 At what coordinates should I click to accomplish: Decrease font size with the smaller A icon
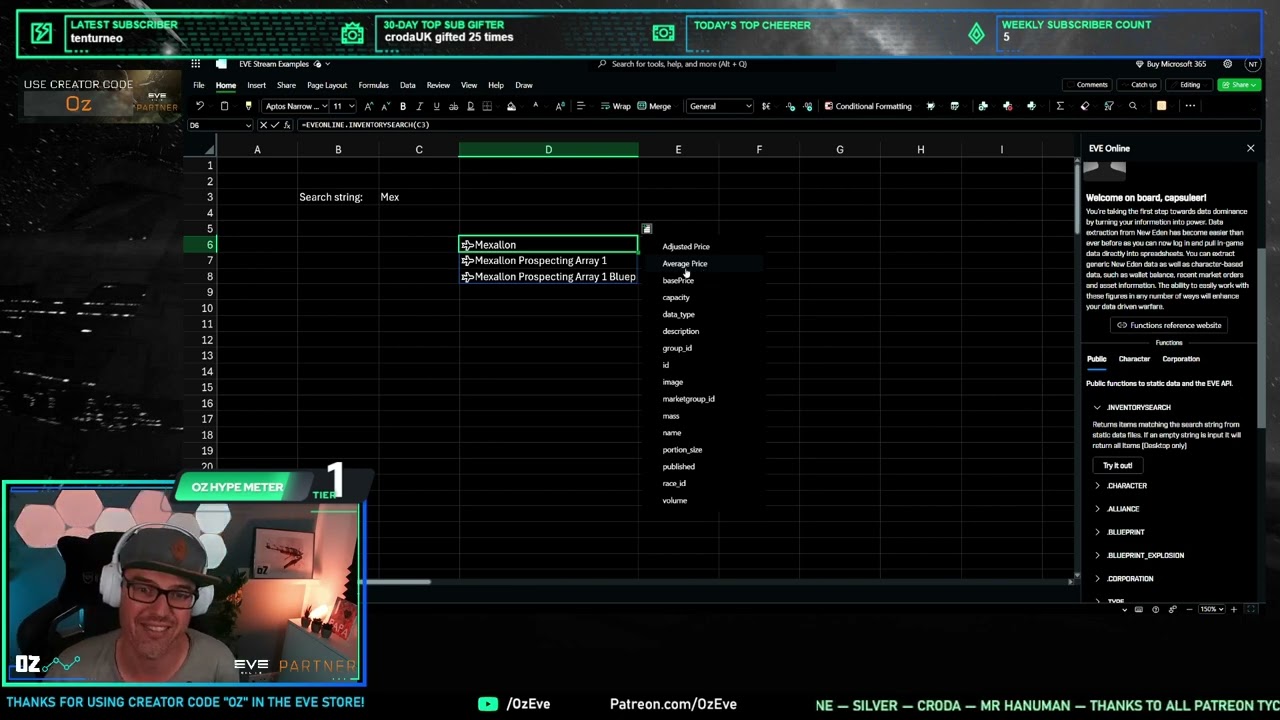(x=385, y=106)
